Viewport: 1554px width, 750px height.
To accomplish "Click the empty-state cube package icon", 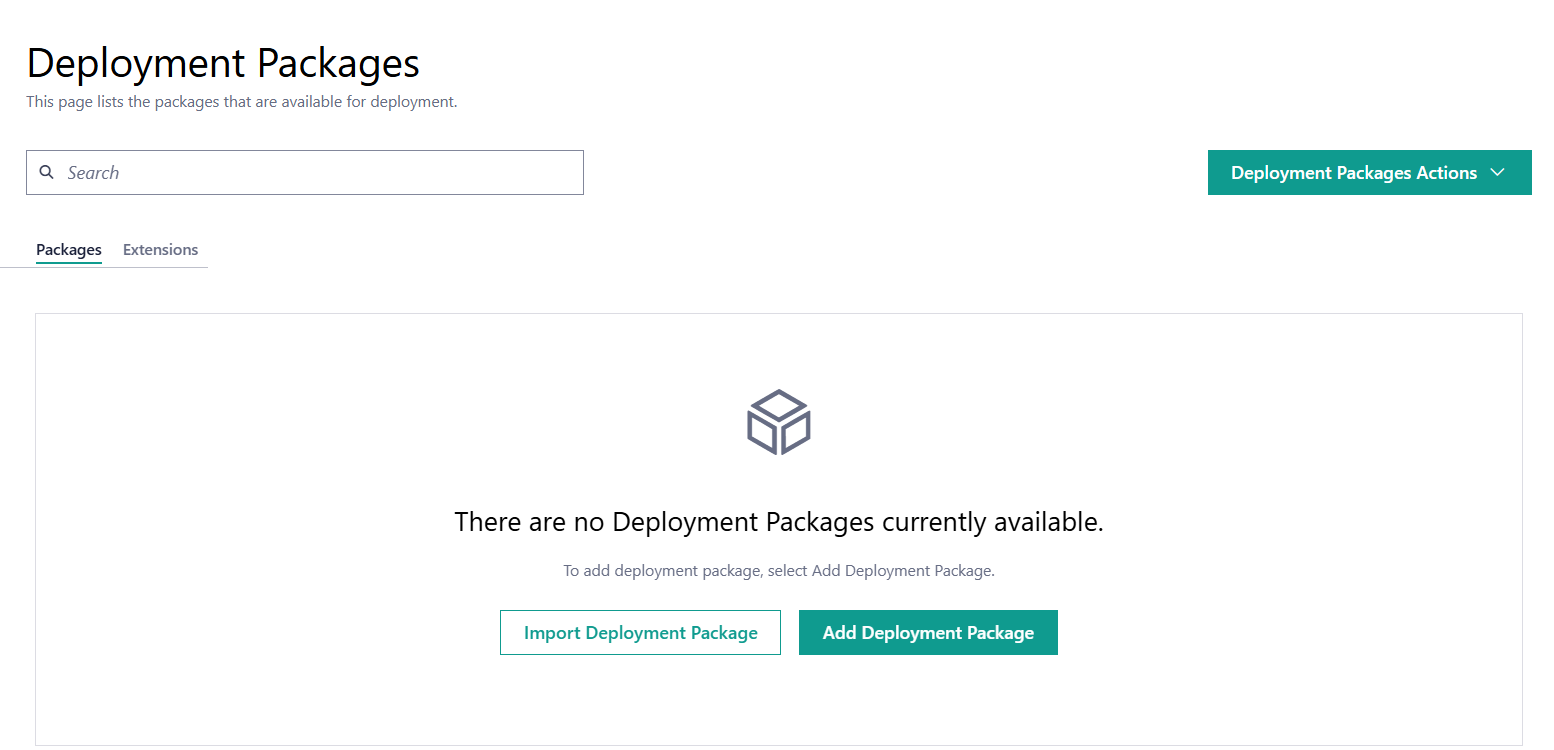I will pyautogui.click(x=778, y=422).
